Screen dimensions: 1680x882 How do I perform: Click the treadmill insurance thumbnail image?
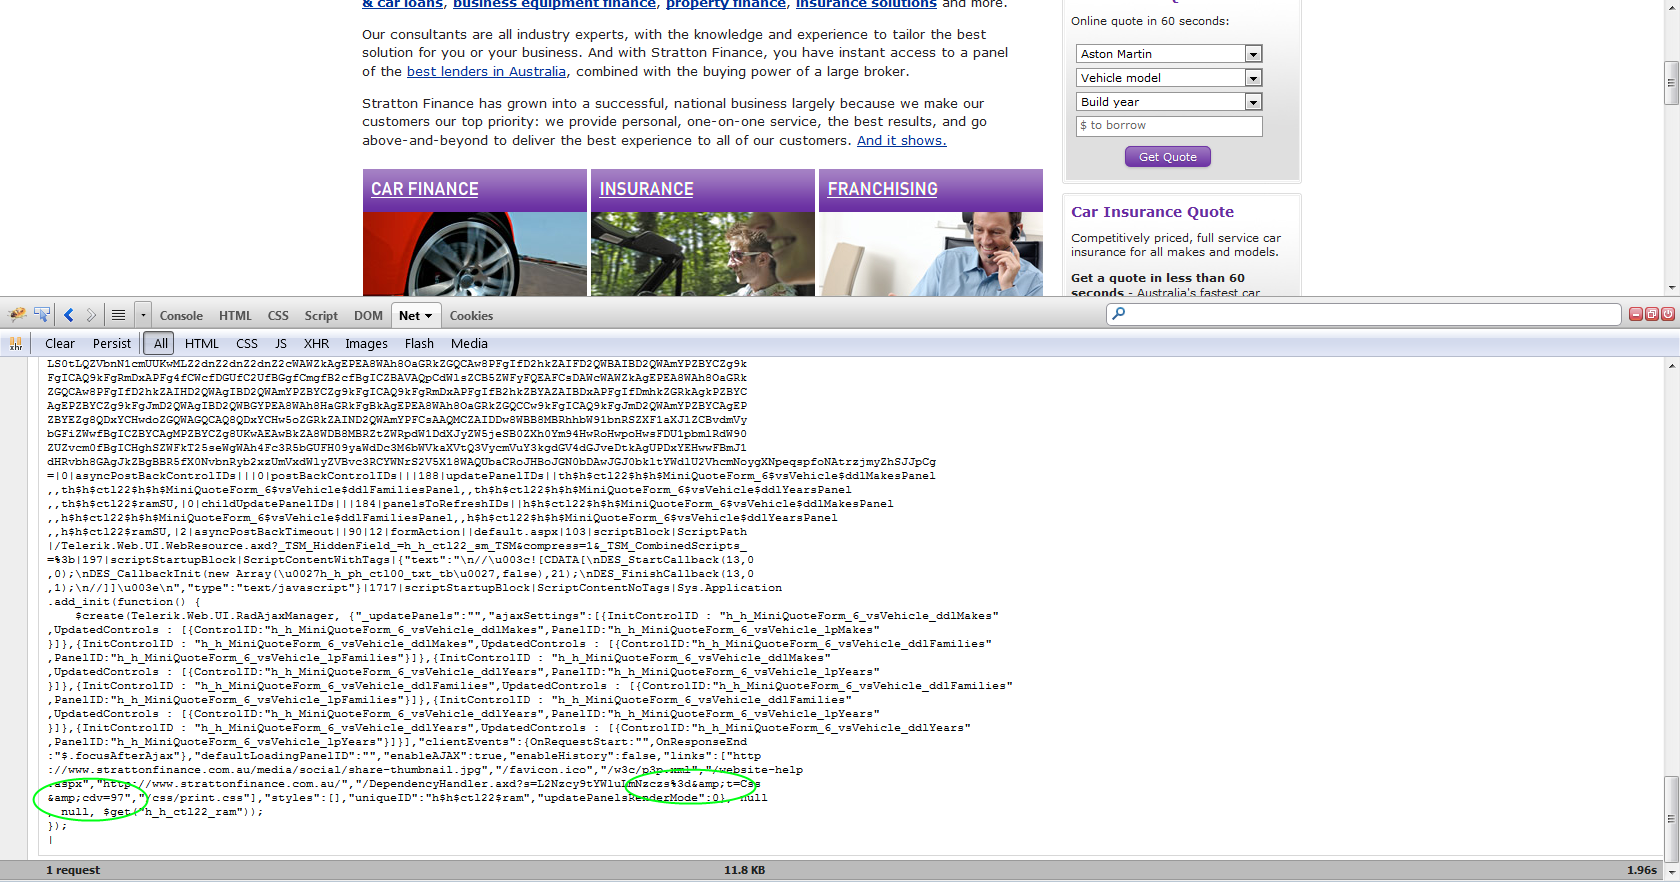[x=703, y=254]
